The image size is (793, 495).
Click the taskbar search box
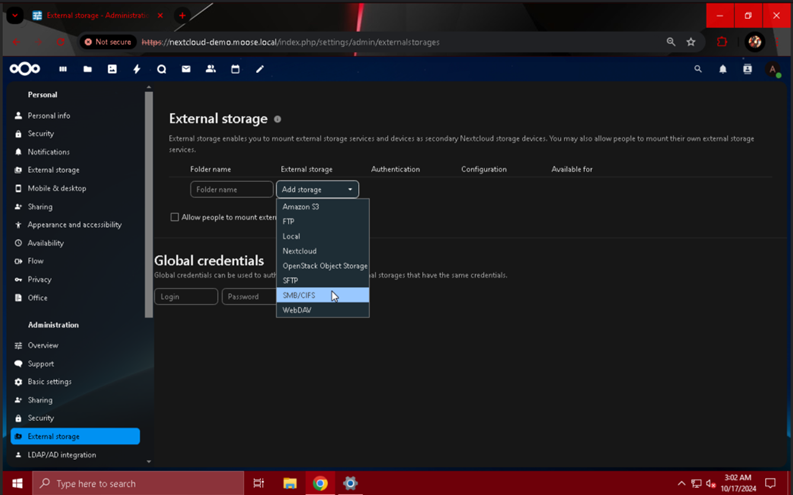click(x=139, y=483)
